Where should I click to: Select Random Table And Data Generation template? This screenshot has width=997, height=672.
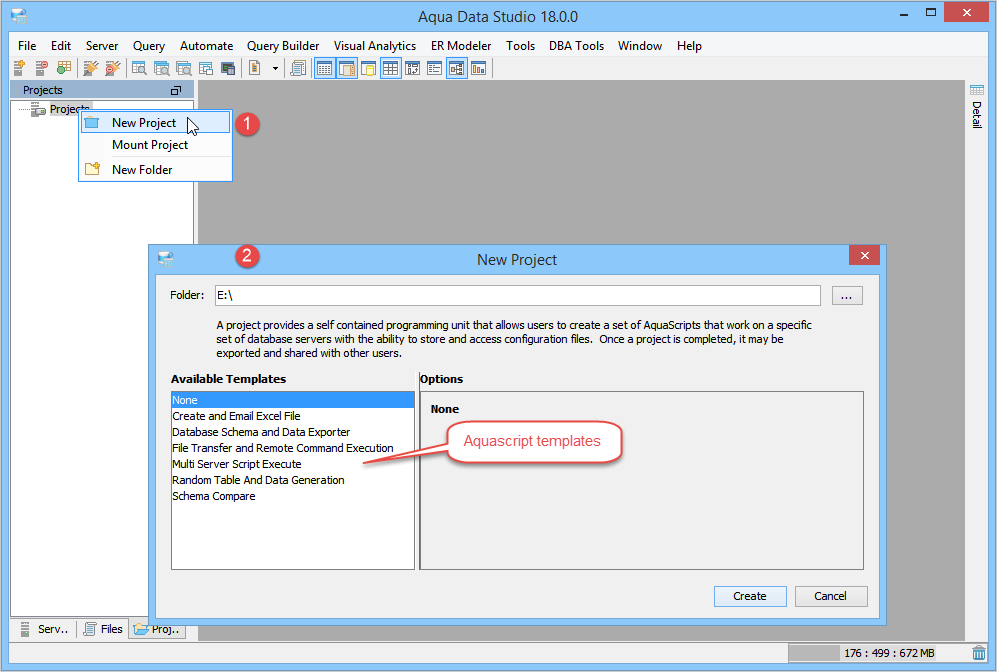(292, 480)
